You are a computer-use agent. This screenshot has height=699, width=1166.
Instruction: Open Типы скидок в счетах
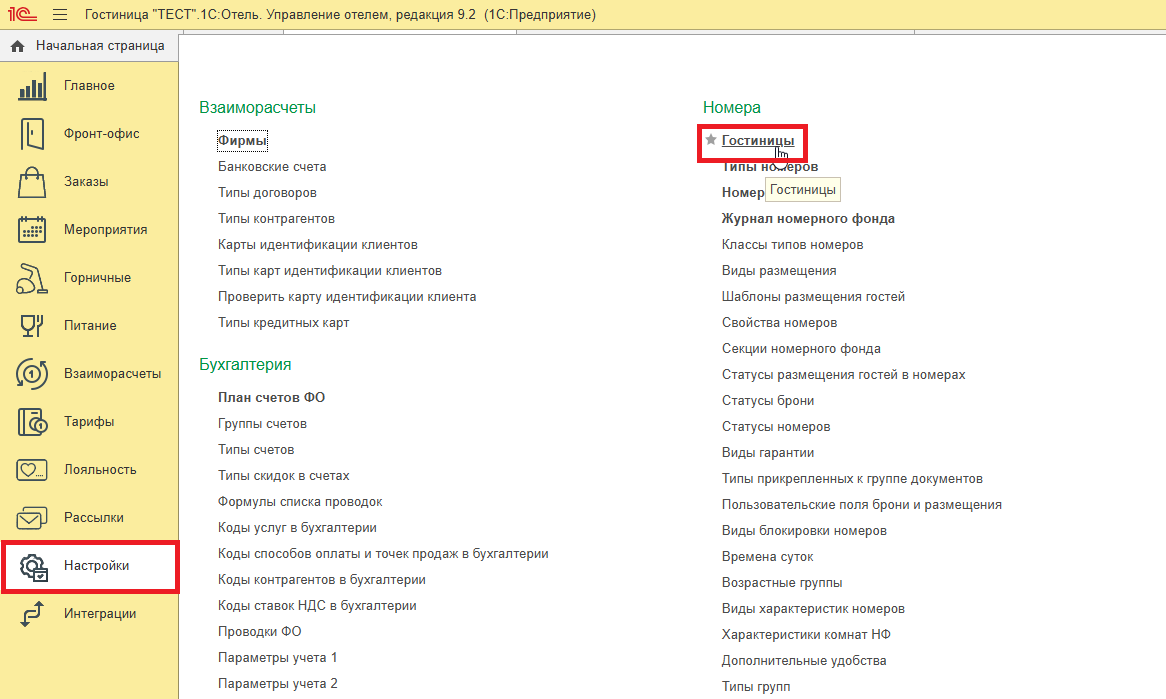283,476
